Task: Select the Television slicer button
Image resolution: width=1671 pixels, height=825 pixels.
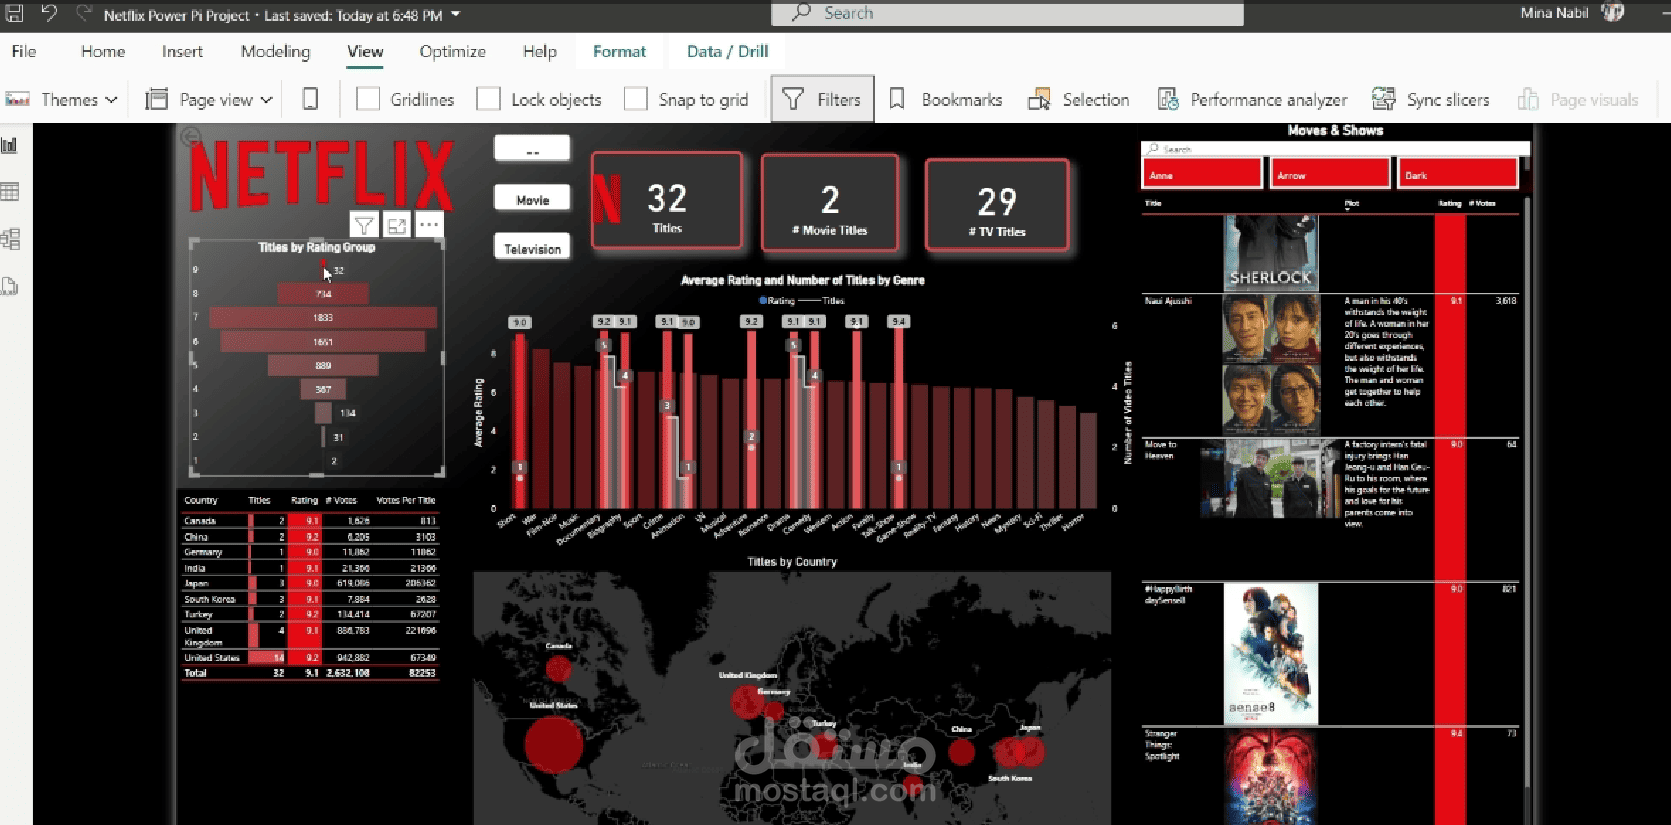Action: click(x=532, y=247)
